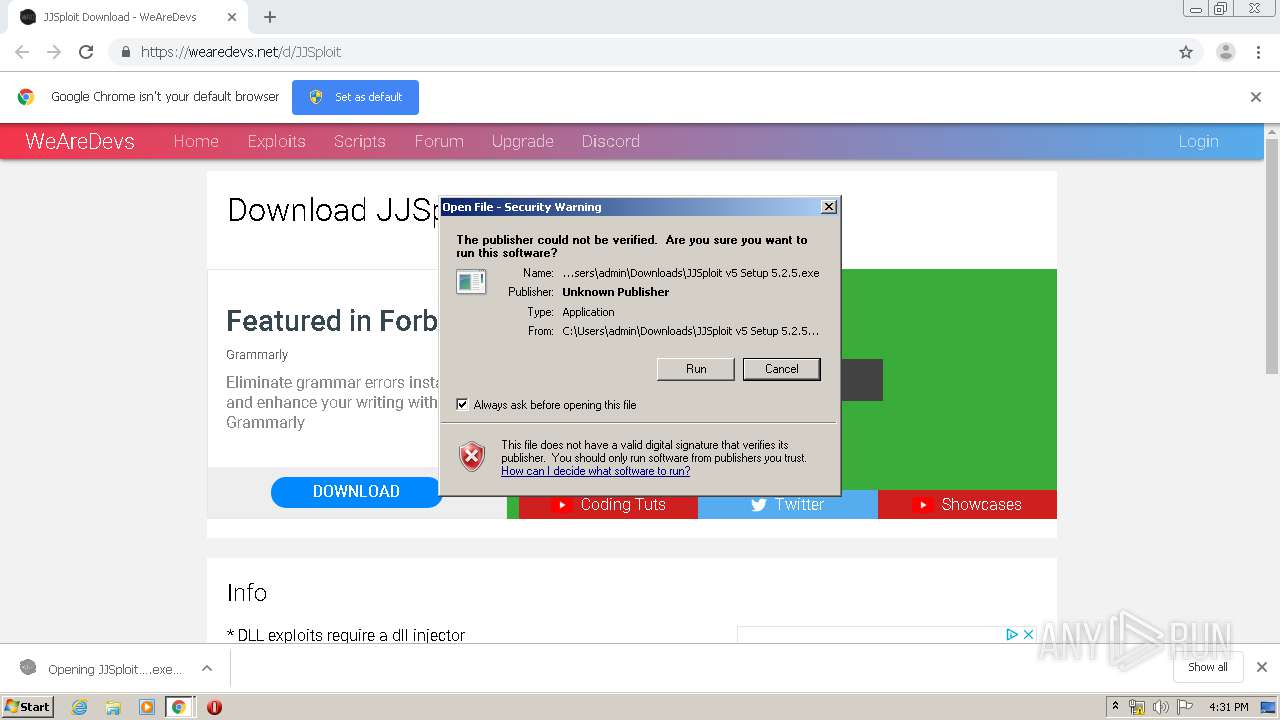Open the Coding Tuts YouTube button
Image resolution: width=1280 pixels, height=720 pixels.
coord(608,504)
